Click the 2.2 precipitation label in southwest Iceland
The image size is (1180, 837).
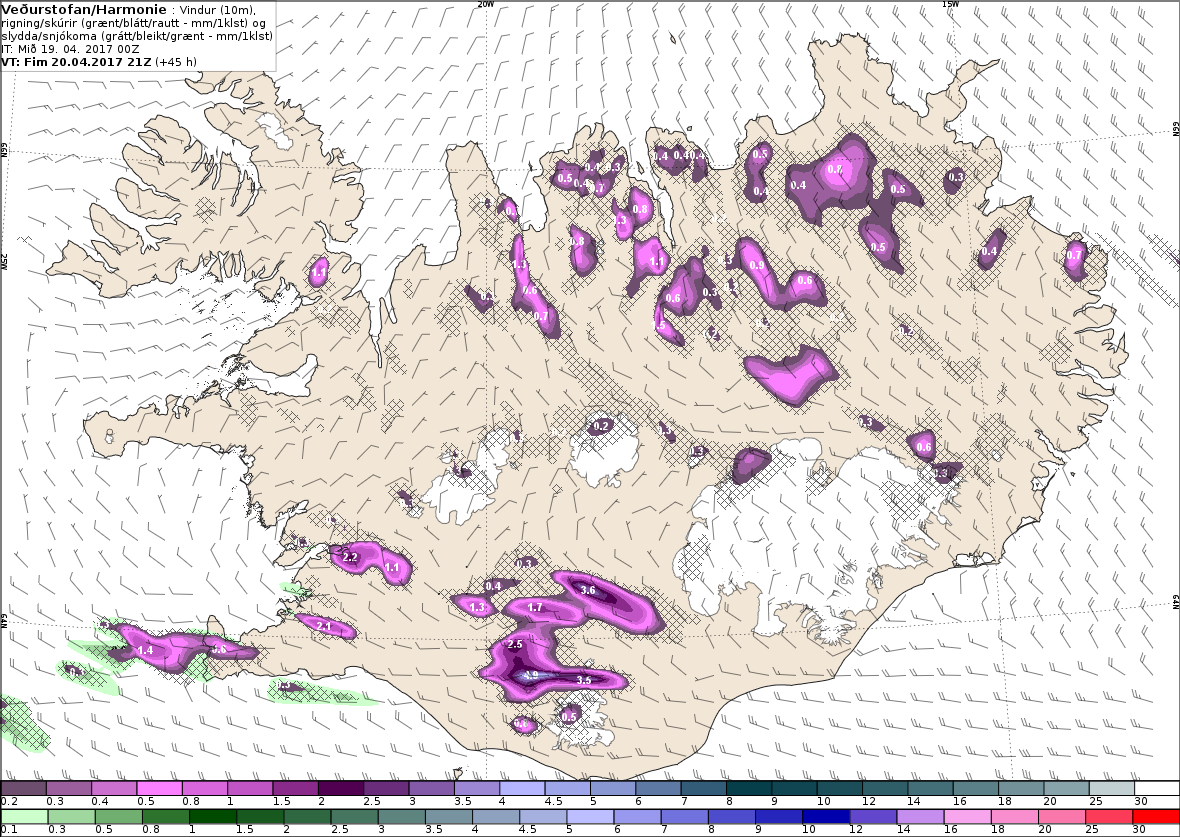(349, 558)
